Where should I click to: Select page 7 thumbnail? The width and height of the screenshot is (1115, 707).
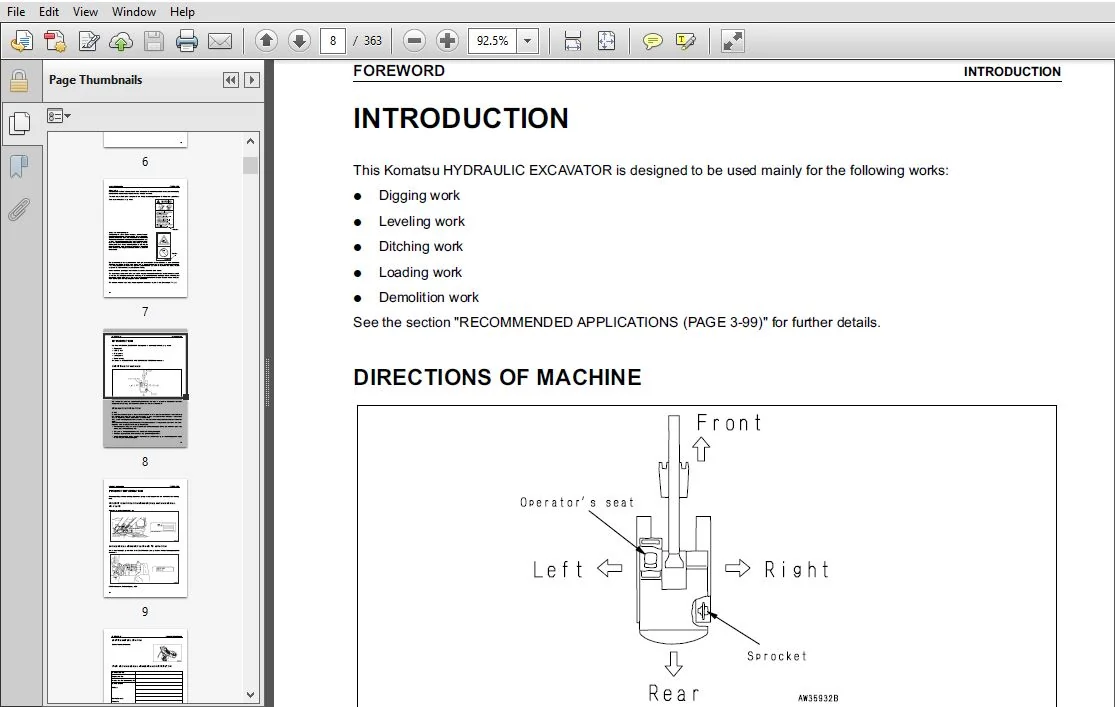click(145, 238)
